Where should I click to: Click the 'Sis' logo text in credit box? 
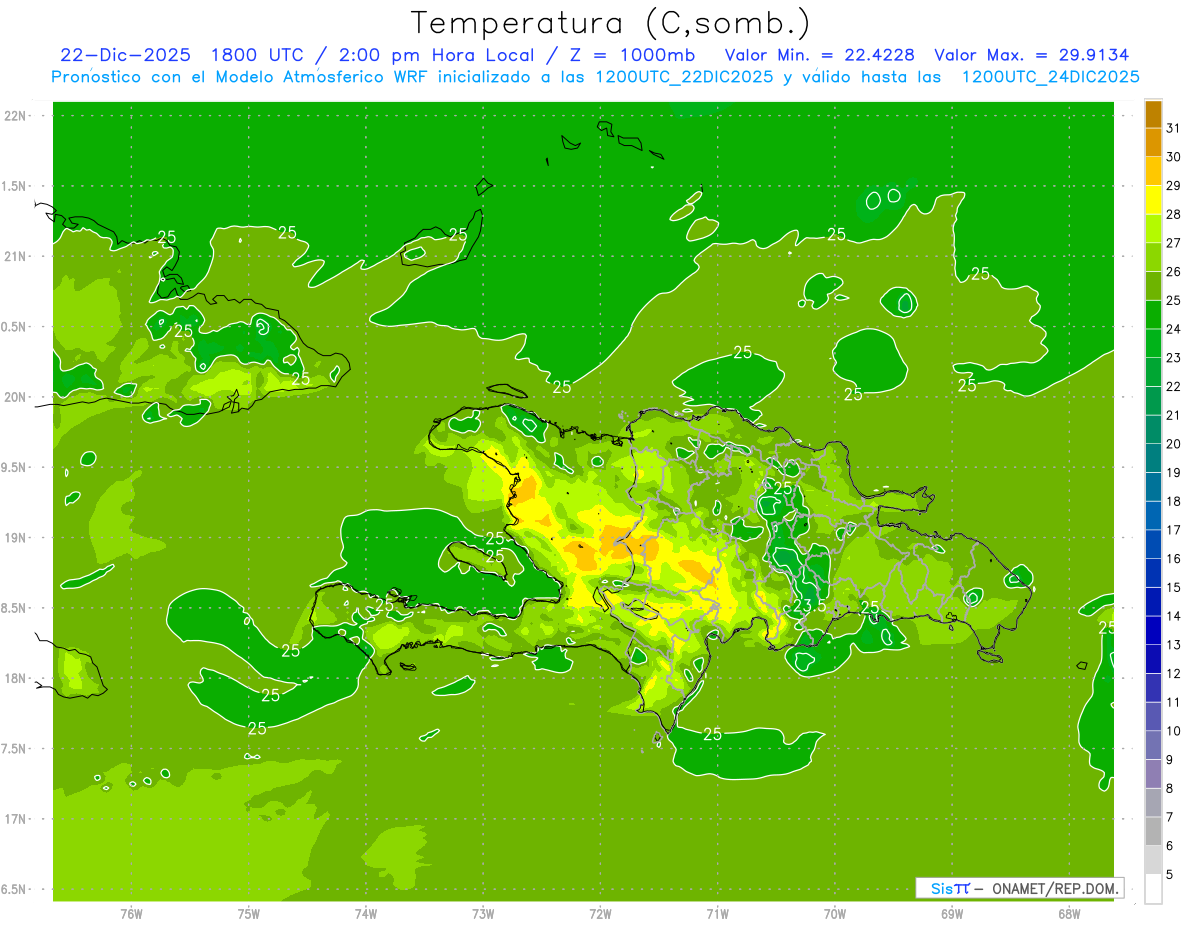(x=941, y=888)
